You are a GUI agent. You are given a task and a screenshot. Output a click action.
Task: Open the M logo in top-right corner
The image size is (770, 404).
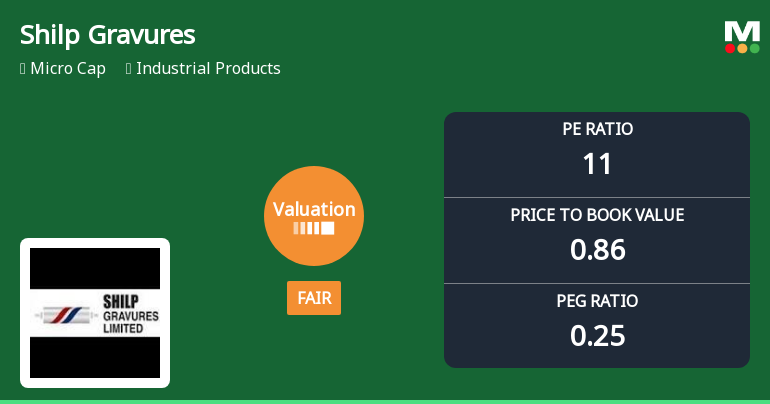[x=742, y=31]
